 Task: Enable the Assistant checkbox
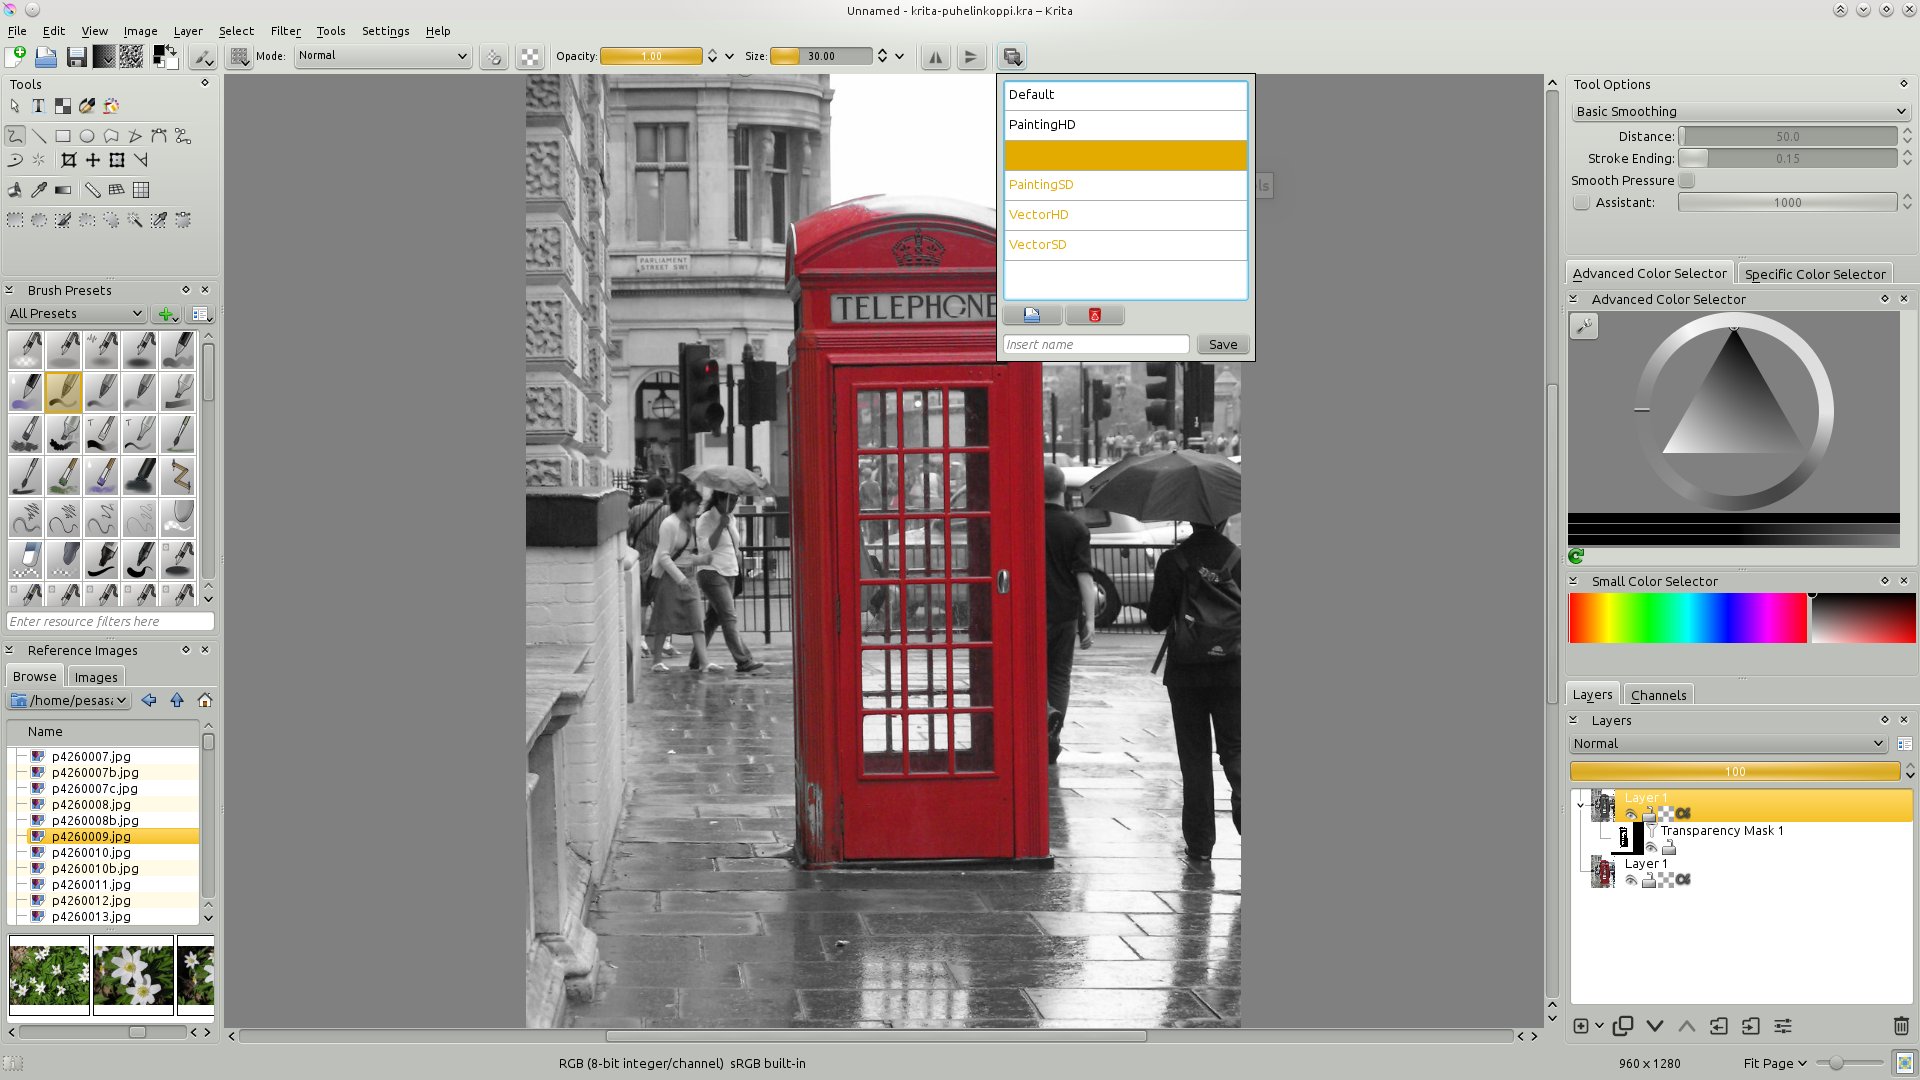point(1581,203)
